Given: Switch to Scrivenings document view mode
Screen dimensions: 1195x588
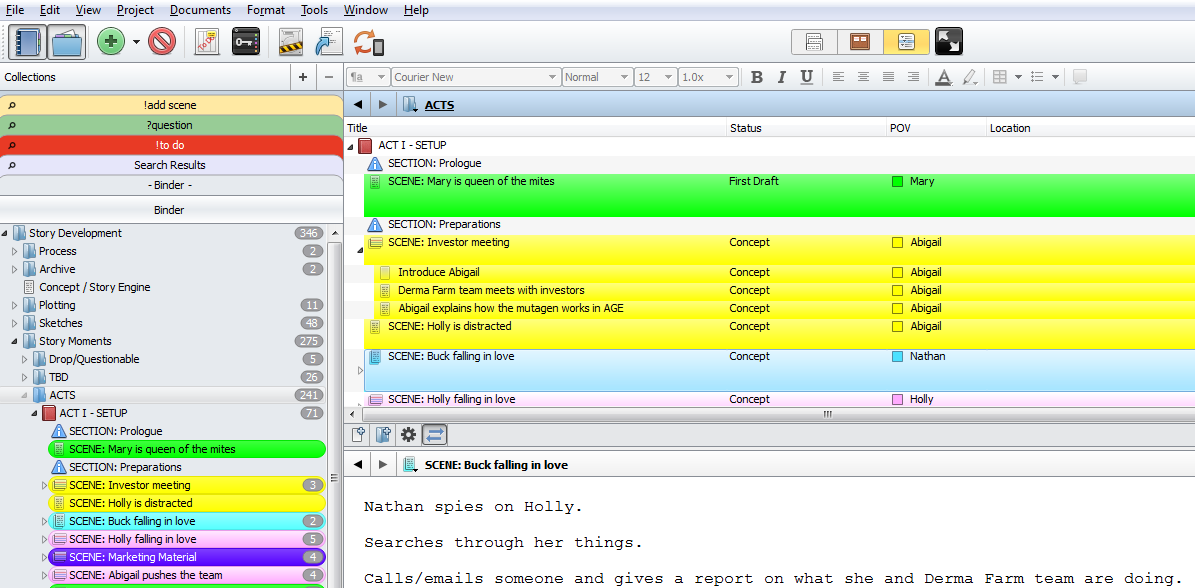Looking at the screenshot, I should click(x=814, y=42).
